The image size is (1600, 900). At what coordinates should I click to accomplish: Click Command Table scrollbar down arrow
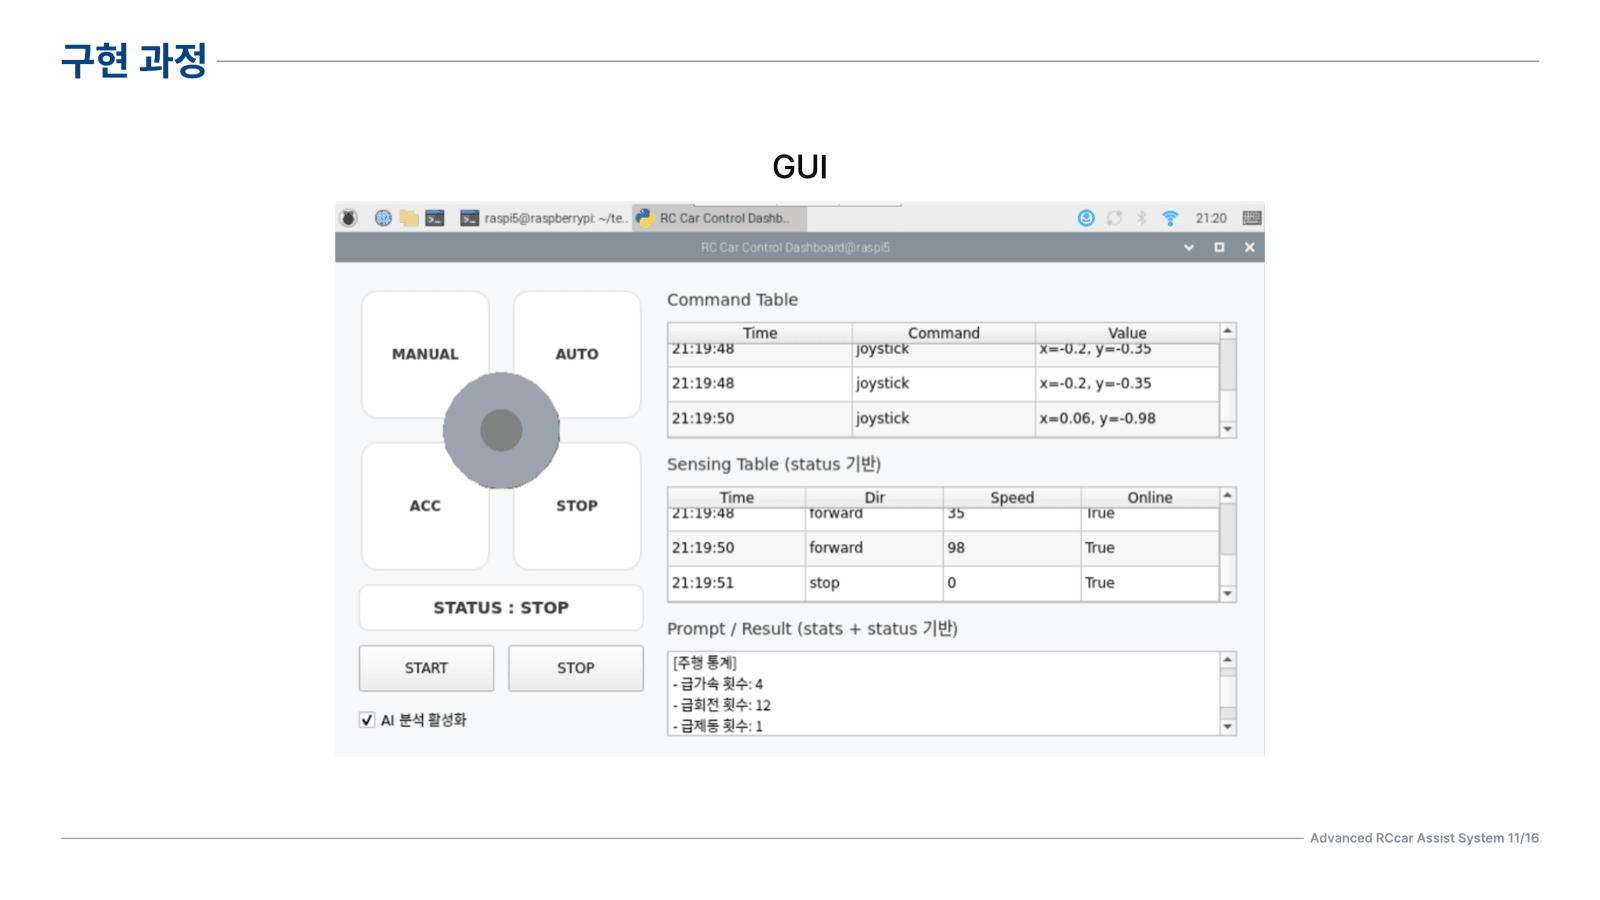tap(1228, 429)
